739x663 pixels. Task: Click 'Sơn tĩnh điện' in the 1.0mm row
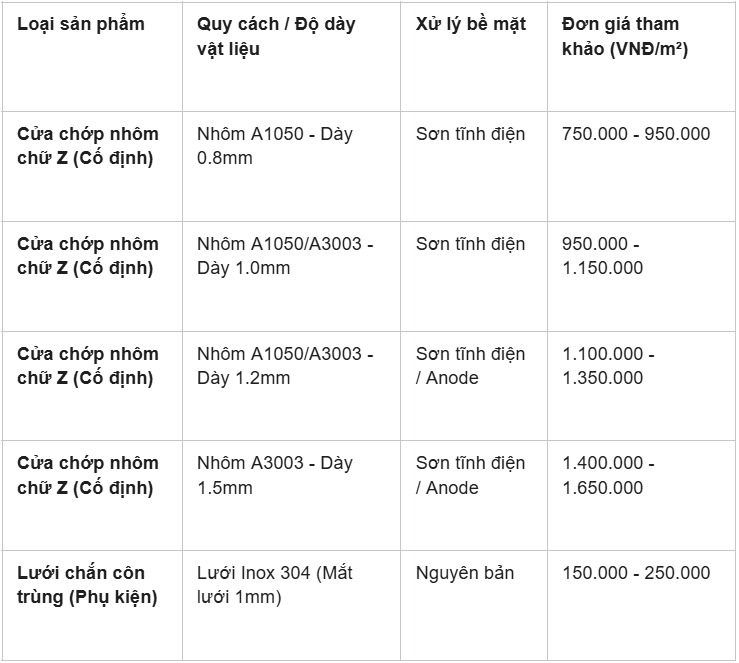click(470, 244)
